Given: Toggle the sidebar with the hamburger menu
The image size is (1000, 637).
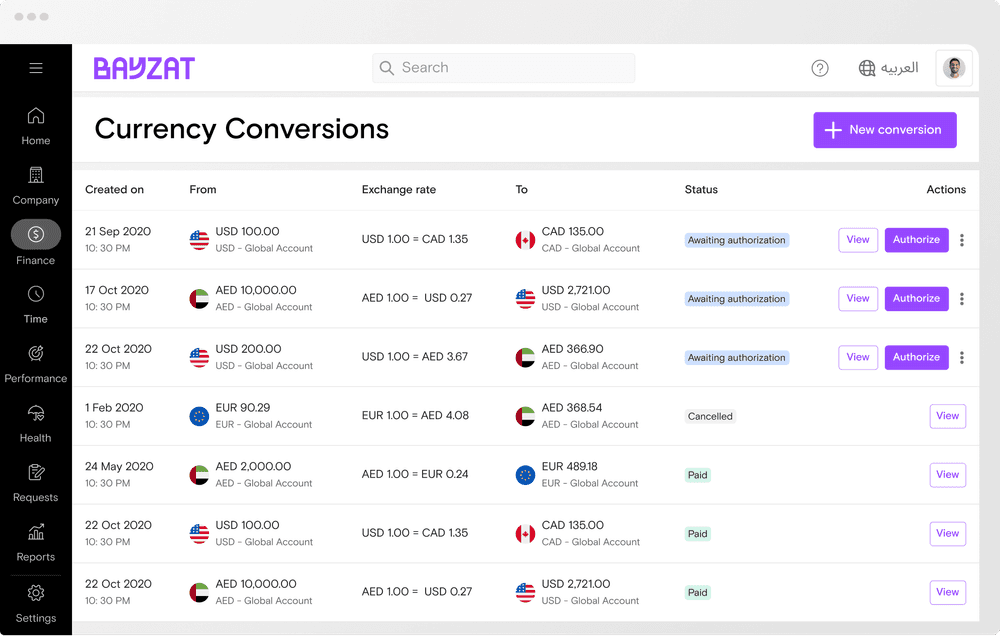Looking at the screenshot, I should tap(36, 68).
